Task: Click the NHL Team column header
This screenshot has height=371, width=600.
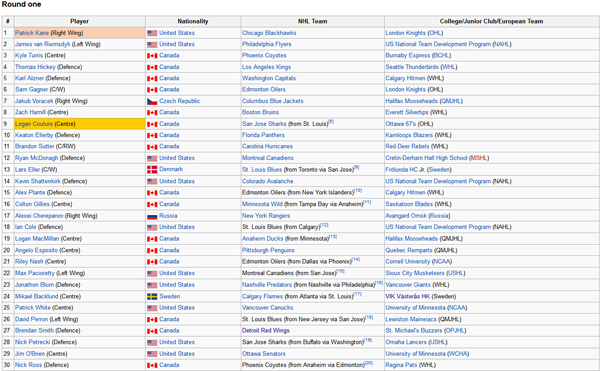Action: coord(313,21)
